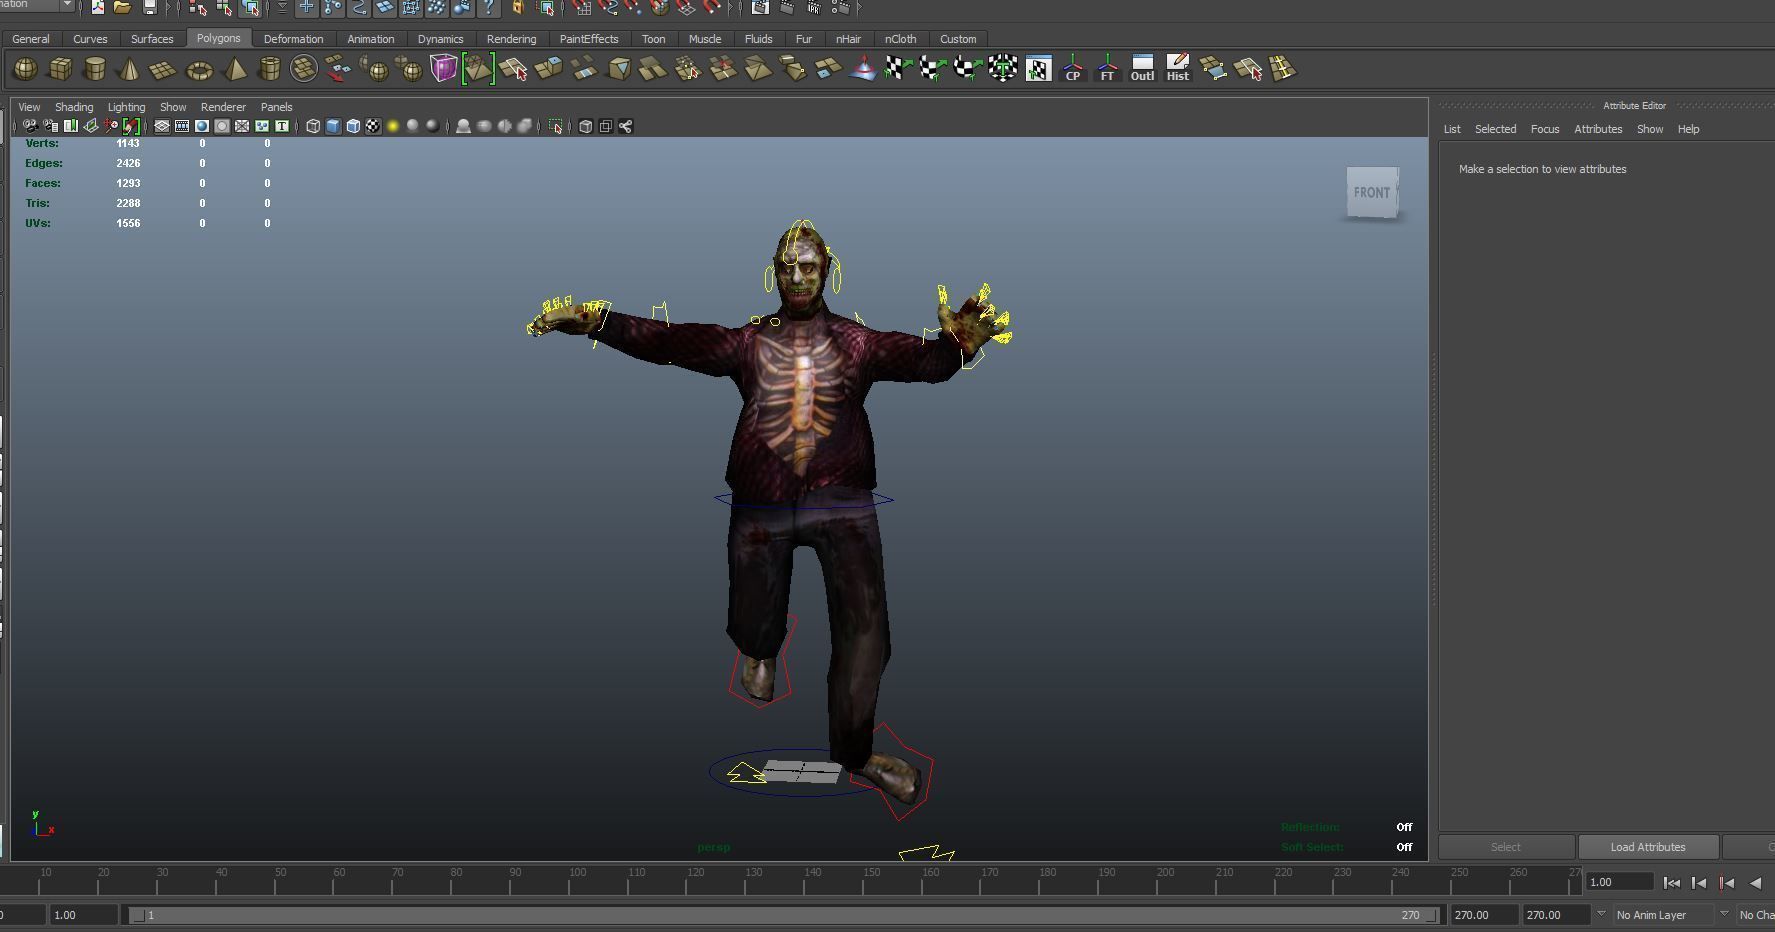Viewport: 1775px width, 932px height.
Task: Click the lock selection icon in status line
Action: tap(518, 7)
